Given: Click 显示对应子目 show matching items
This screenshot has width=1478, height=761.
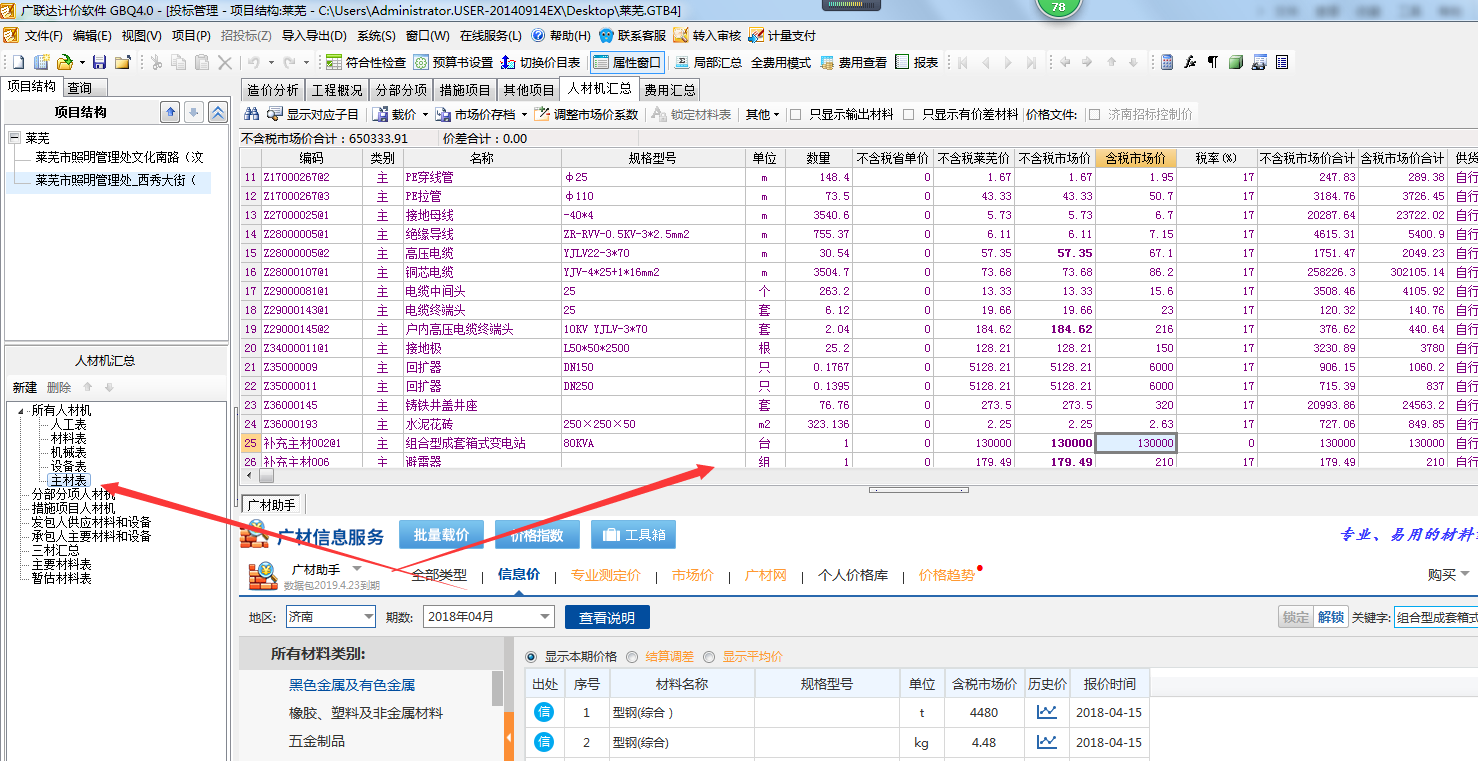Looking at the screenshot, I should pyautogui.click(x=314, y=114).
